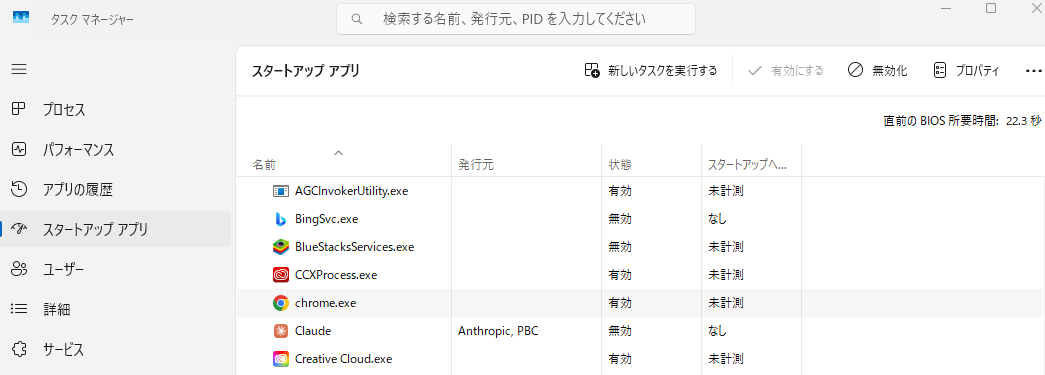Click the スタートアップ アプリ page heading
The image size is (1045, 375).
tap(306, 71)
